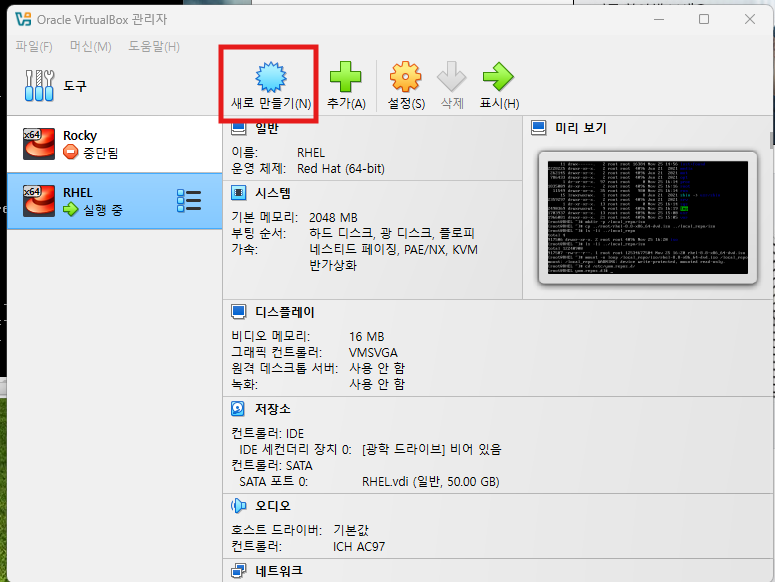Image resolution: width=775 pixels, height=582 pixels.
Task: Click the '[광학 드라이브] 비어 있음' entry
Action: tap(431, 449)
